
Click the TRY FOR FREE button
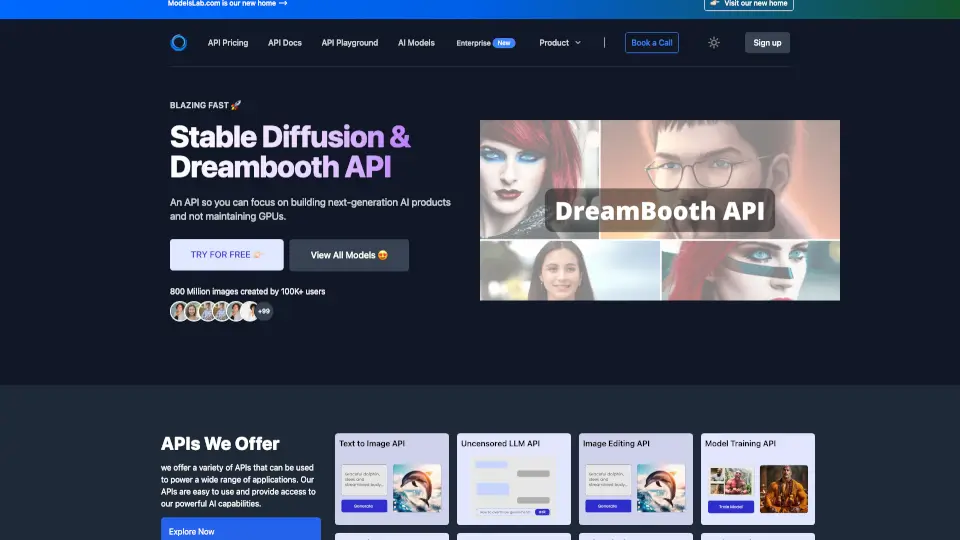(x=227, y=255)
